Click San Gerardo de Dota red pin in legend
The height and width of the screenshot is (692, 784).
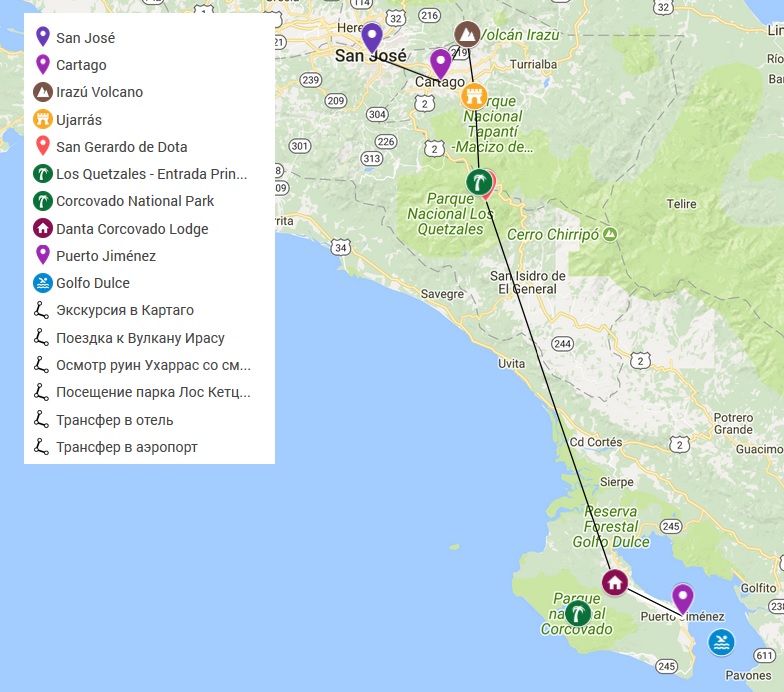click(x=43, y=146)
